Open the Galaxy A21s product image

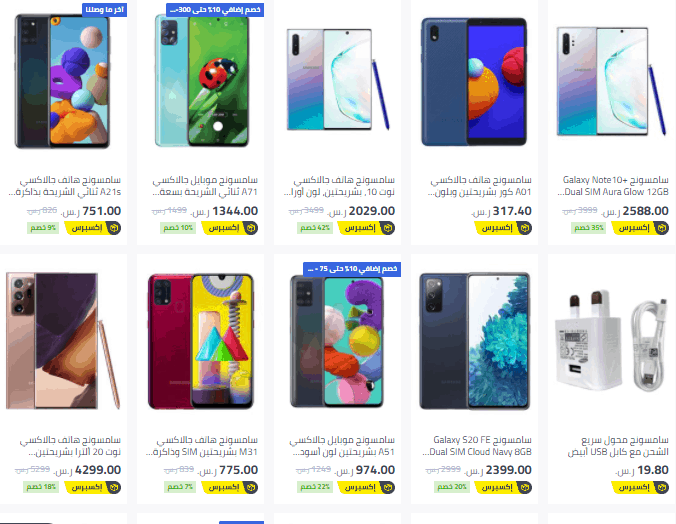(63, 81)
